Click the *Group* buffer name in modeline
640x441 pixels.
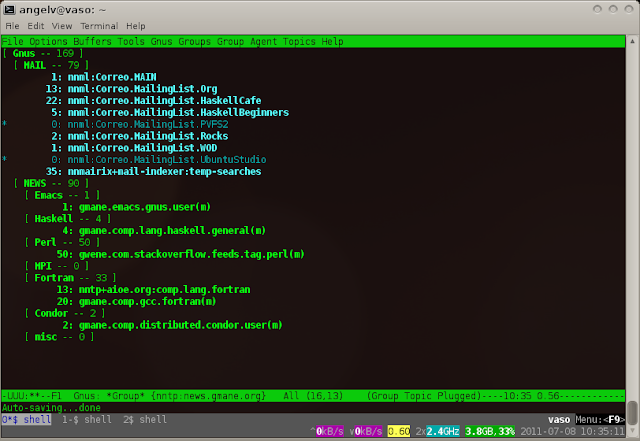[125, 396]
